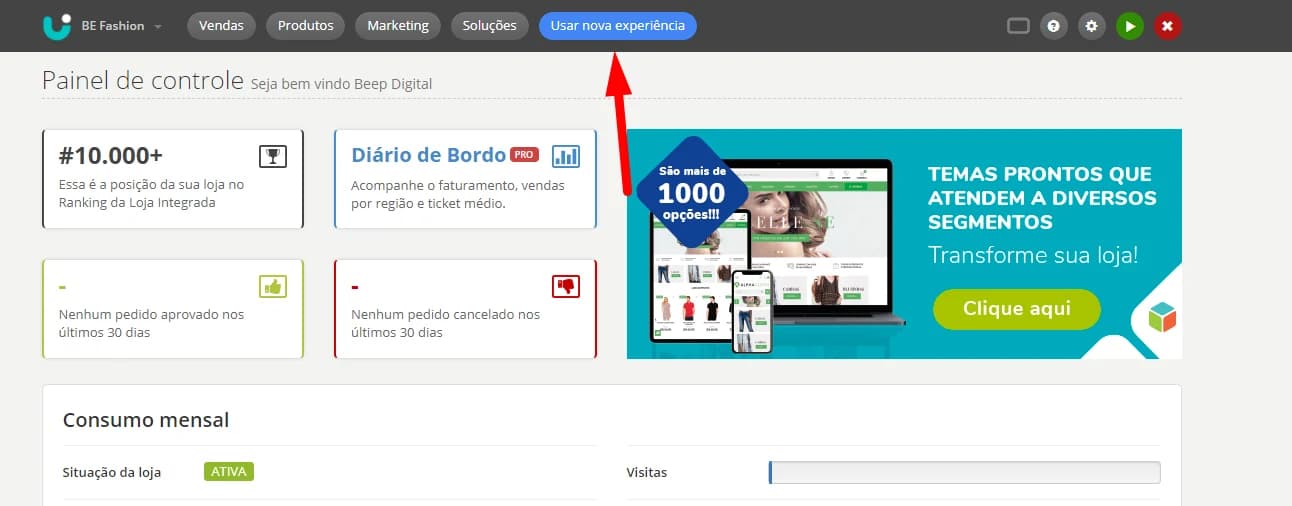The width and height of the screenshot is (1292, 506).
Task: Click the red thumbs-down cancelled orders icon
Action: 566,286
